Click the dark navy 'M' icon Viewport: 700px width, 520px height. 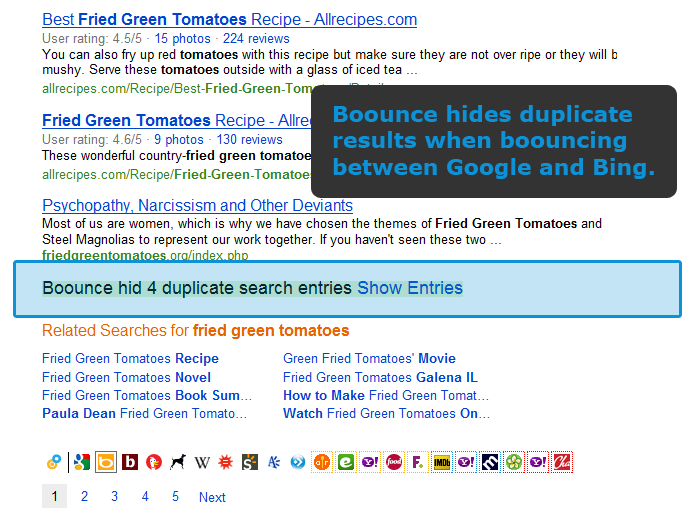pos(490,462)
